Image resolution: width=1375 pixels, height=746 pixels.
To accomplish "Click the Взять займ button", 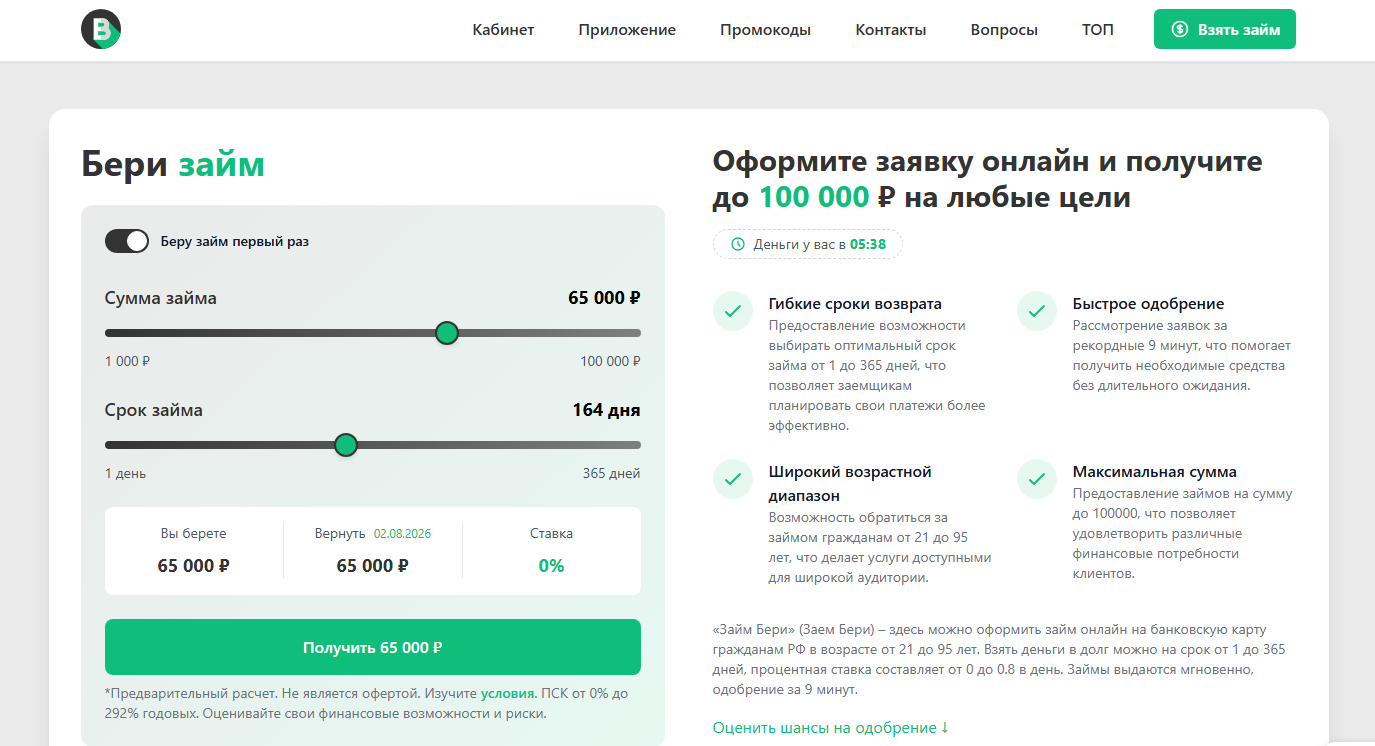I will click(x=1225, y=29).
